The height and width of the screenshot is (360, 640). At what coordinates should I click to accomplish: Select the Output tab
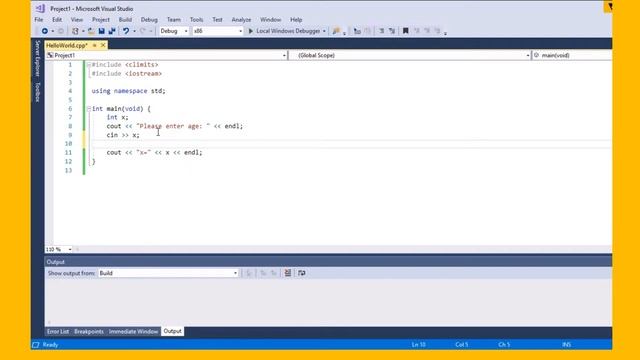point(172,331)
